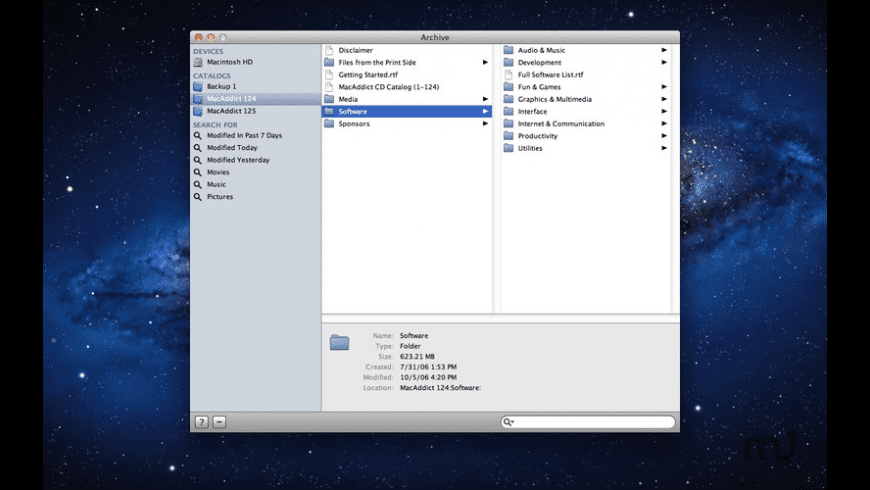Click the MacAddict 125 catalog icon

pyautogui.click(x=198, y=111)
